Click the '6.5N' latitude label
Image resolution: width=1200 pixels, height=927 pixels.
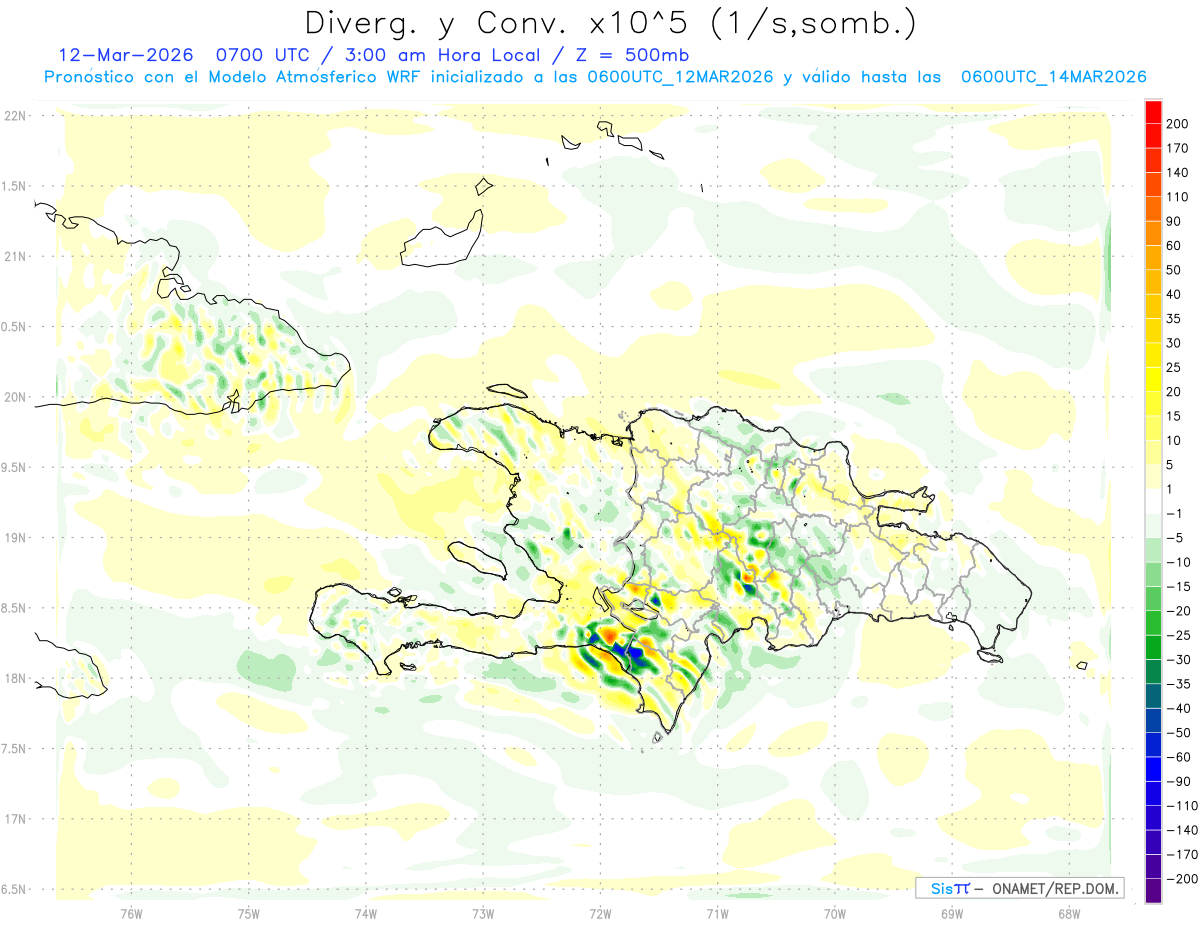[x=15, y=889]
